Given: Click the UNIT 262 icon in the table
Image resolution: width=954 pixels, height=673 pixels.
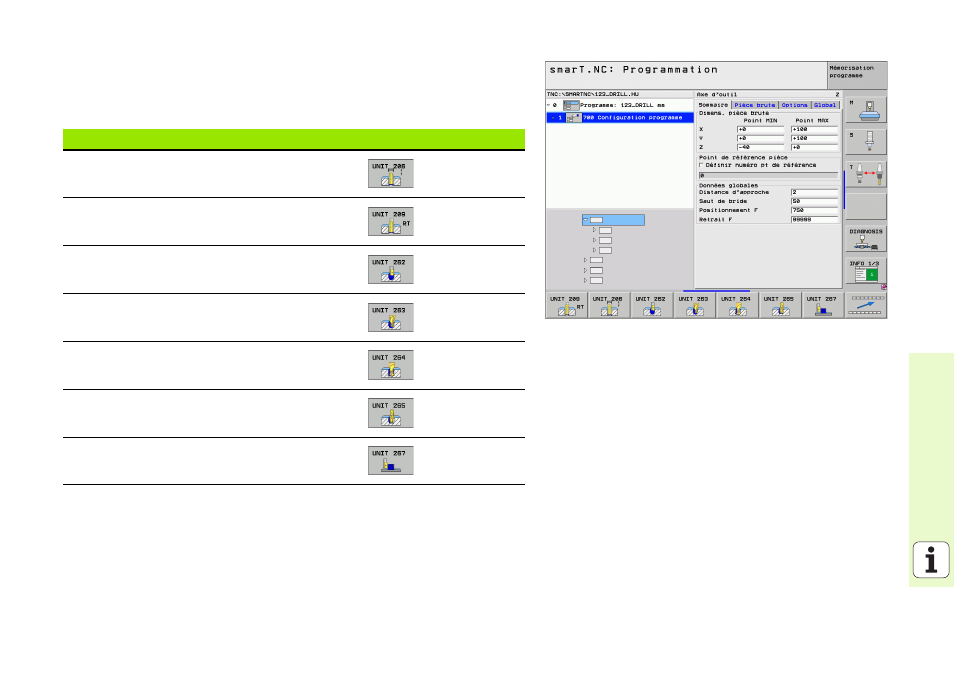Looking at the screenshot, I should tap(391, 269).
